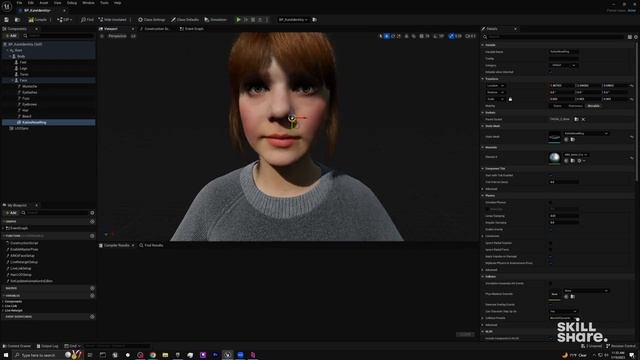Screen dimensions: 640x360
Task: Switch to the Event Graph tab
Action: (192, 29)
